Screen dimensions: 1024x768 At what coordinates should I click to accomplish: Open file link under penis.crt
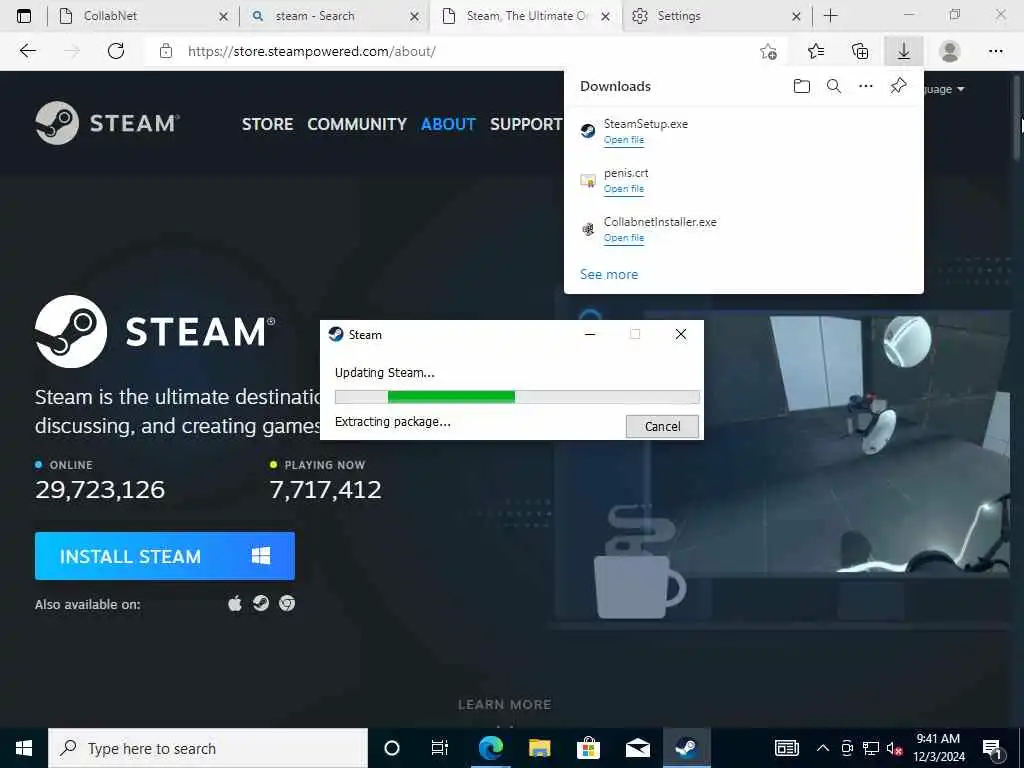624,189
